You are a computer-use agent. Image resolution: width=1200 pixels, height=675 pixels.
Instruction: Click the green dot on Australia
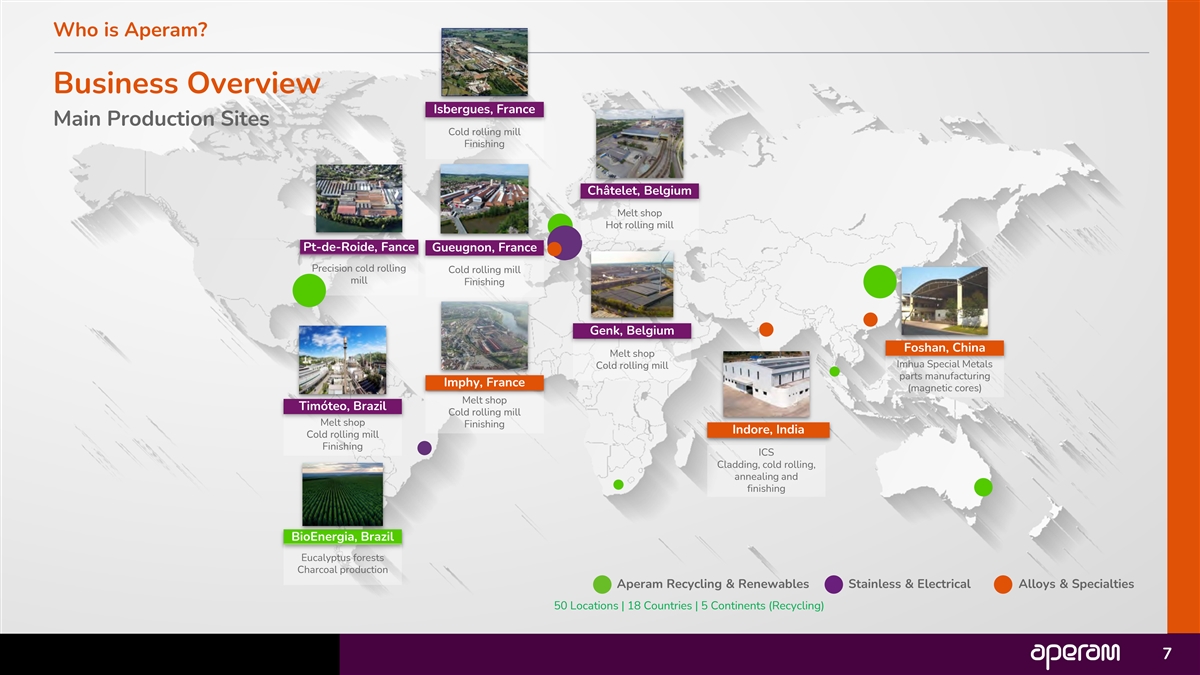coord(983,487)
